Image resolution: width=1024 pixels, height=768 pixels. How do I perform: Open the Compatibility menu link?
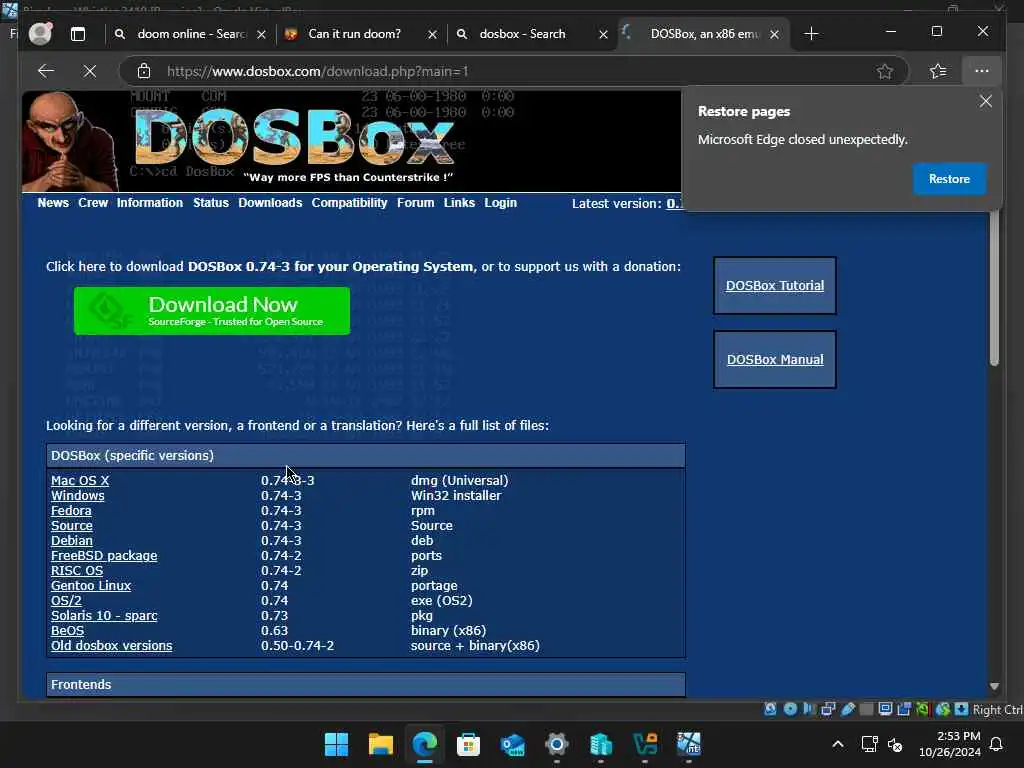click(349, 203)
